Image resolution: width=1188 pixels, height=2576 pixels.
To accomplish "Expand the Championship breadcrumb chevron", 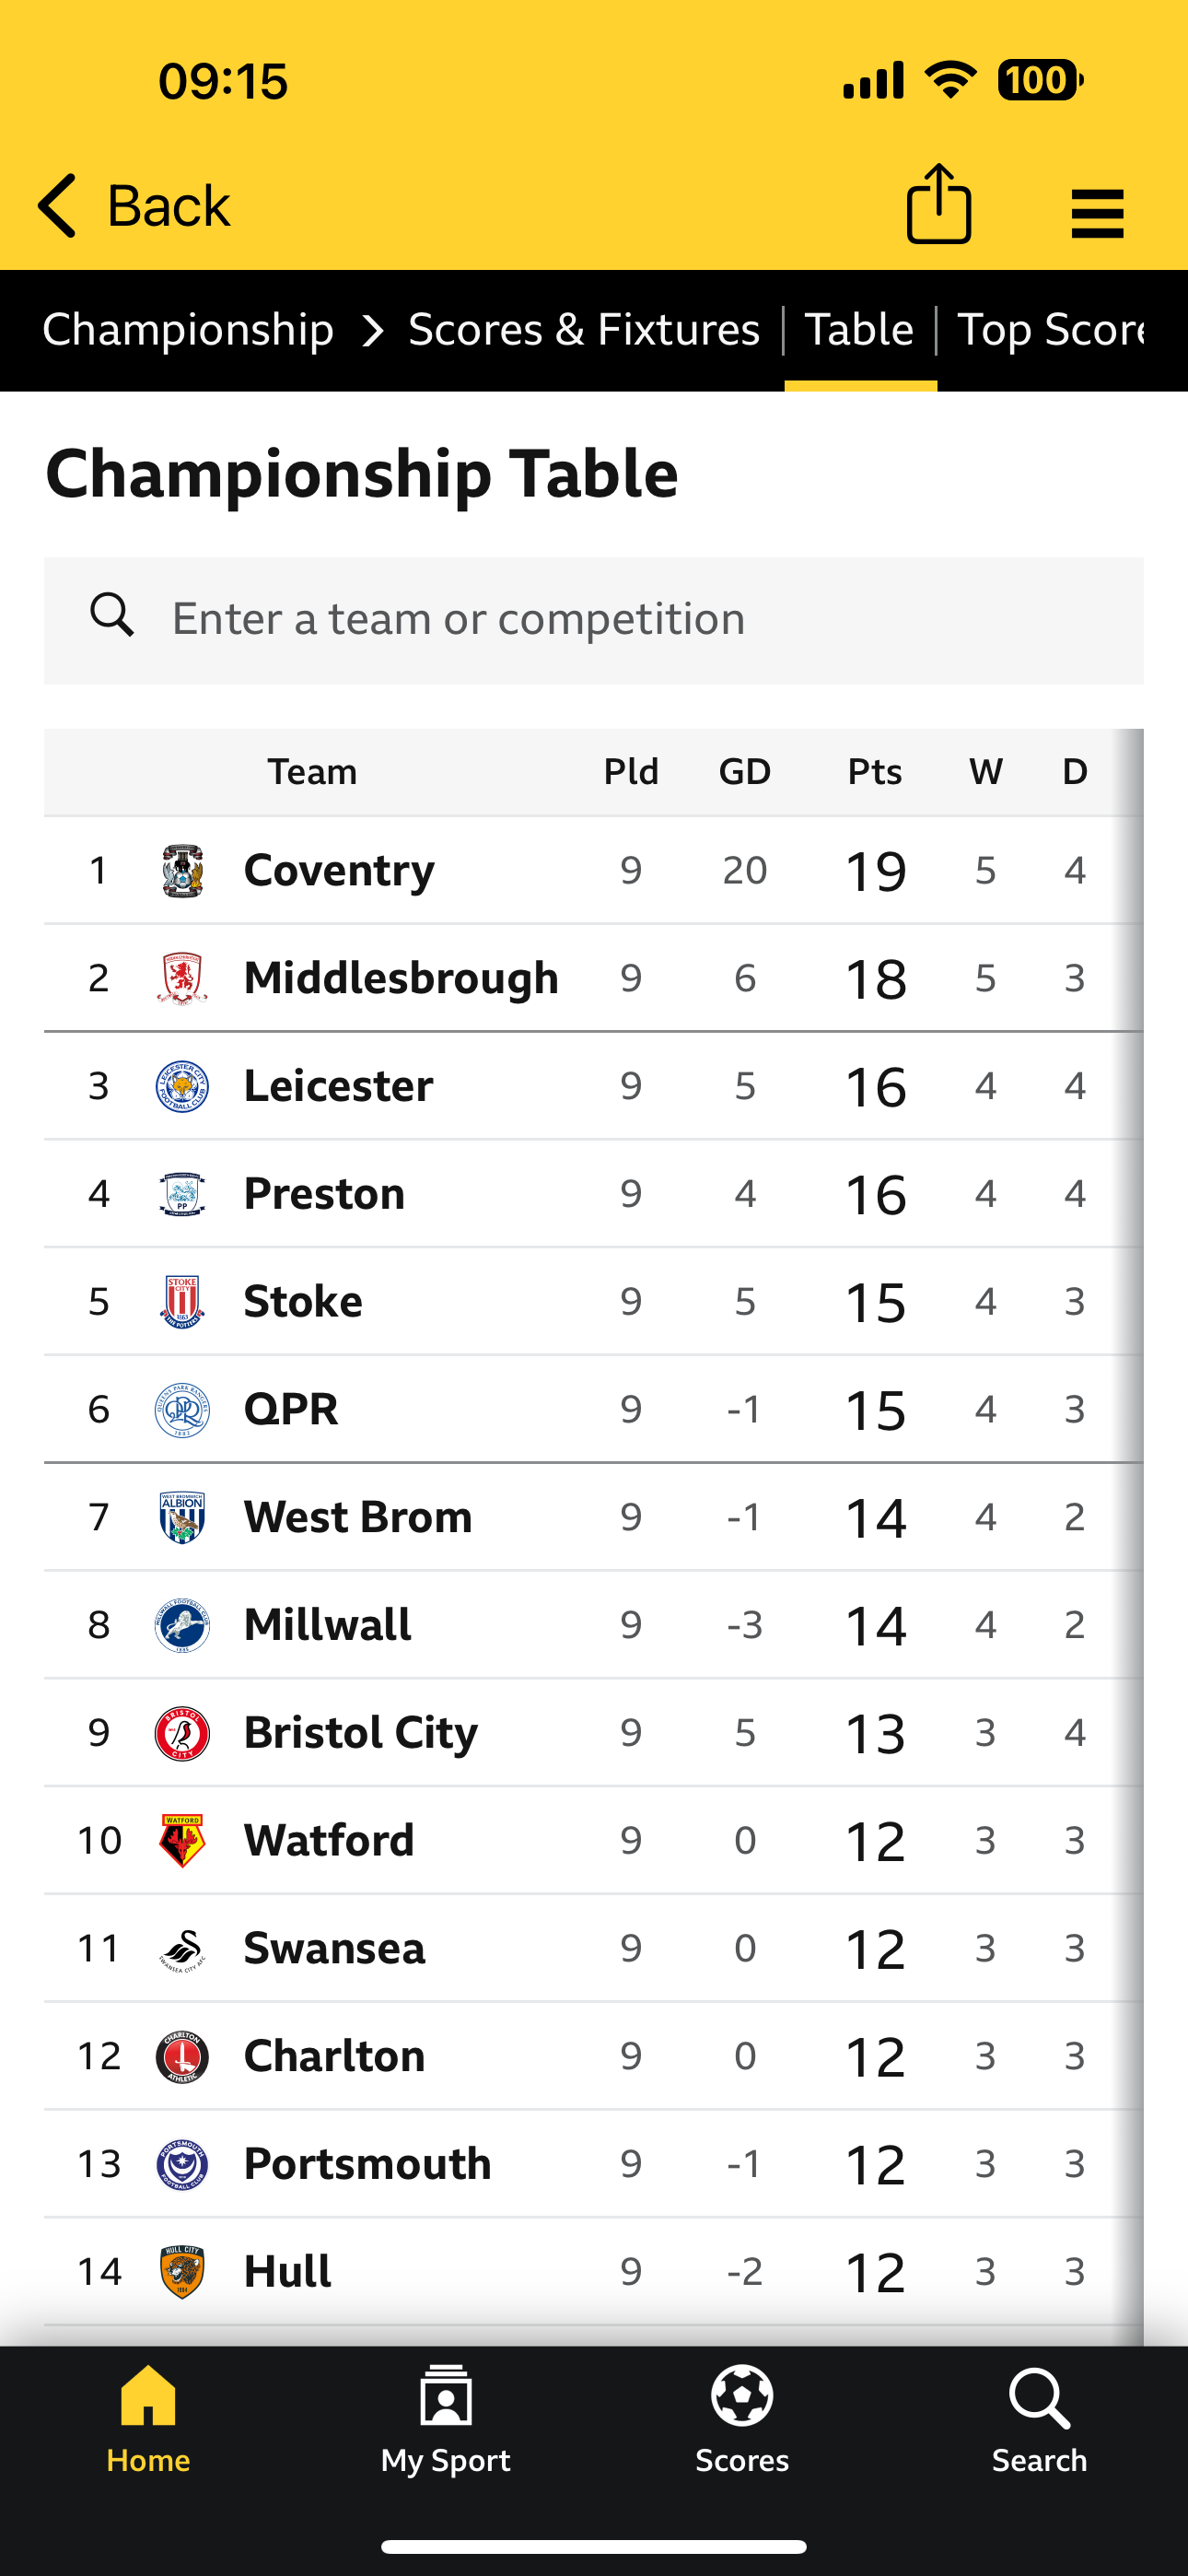I will pyautogui.click(x=373, y=331).
